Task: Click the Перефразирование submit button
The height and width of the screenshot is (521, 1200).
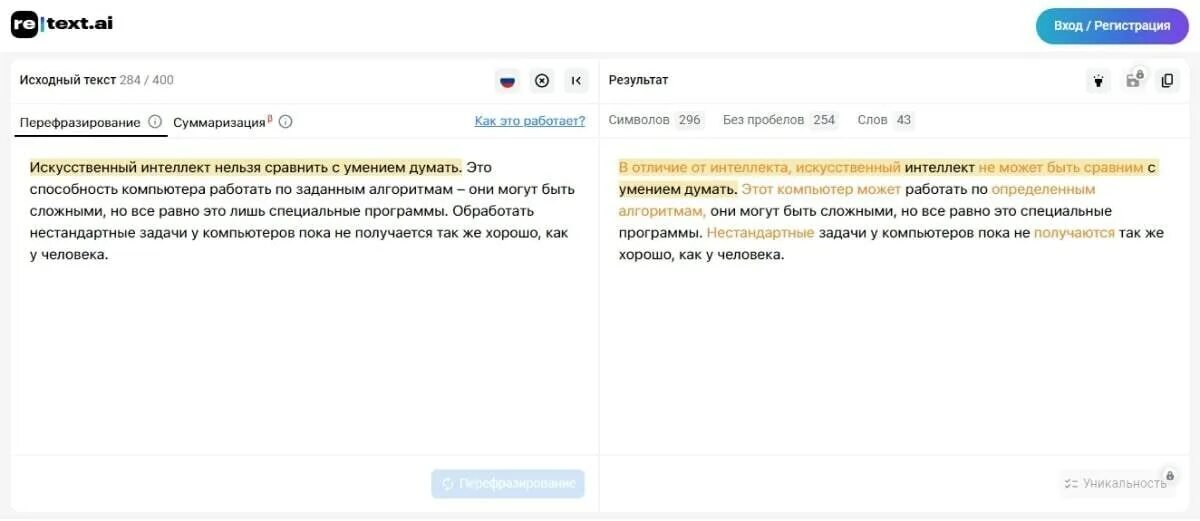Action: click(508, 484)
